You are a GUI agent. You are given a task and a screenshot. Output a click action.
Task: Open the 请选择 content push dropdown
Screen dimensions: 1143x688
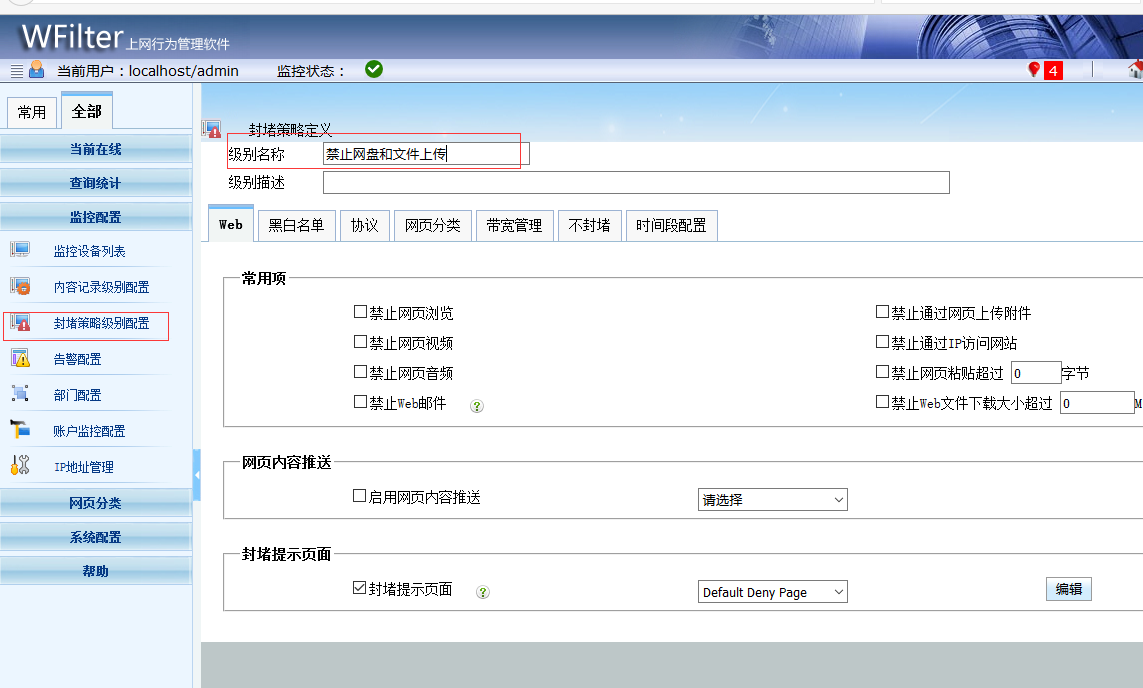pyautogui.click(x=772, y=500)
